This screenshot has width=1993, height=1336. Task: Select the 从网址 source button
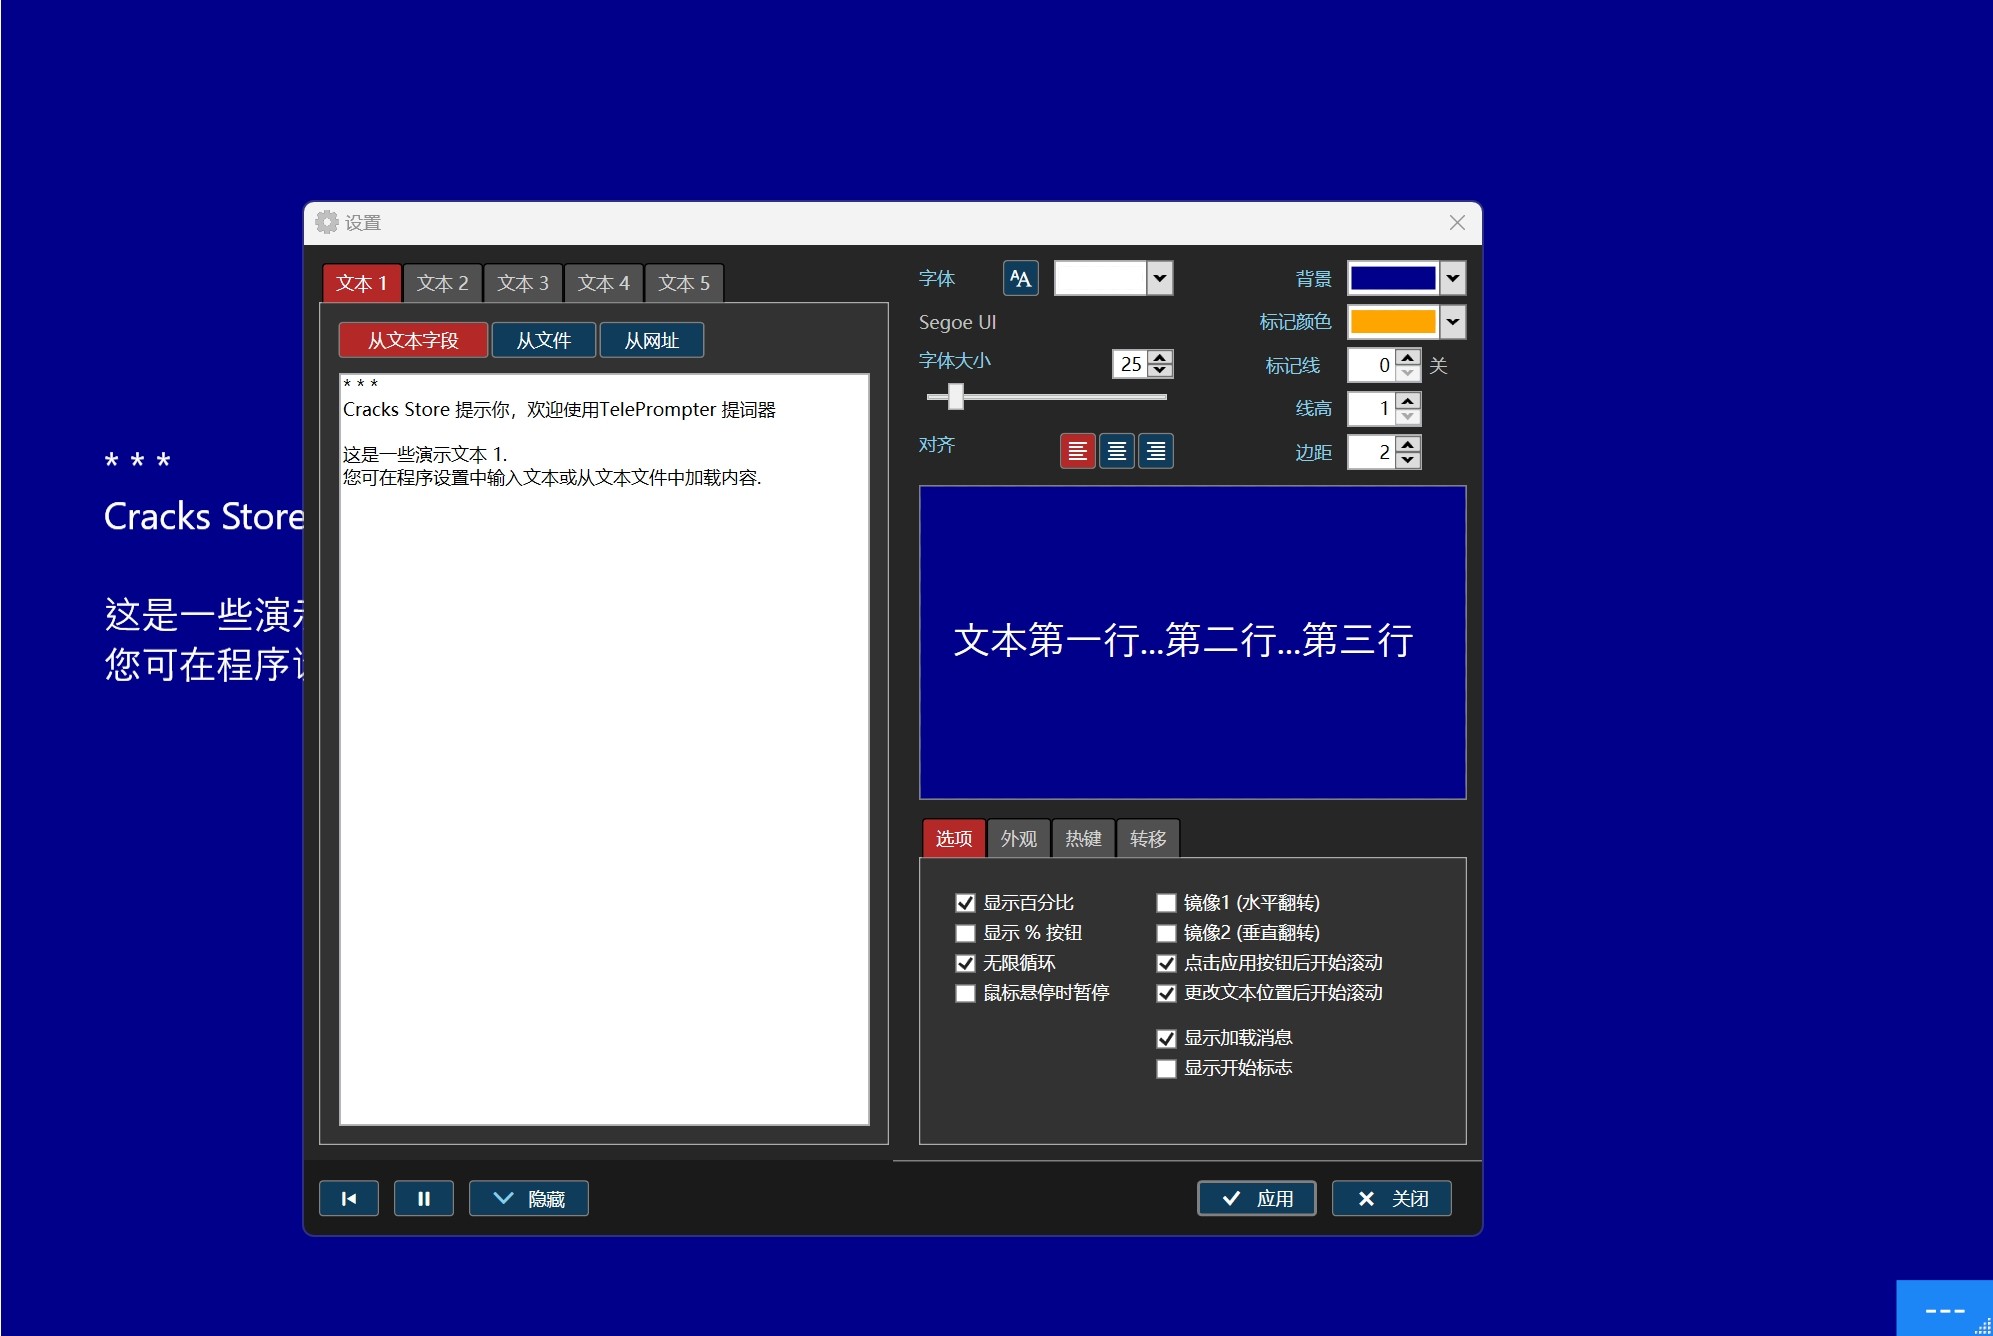652,340
